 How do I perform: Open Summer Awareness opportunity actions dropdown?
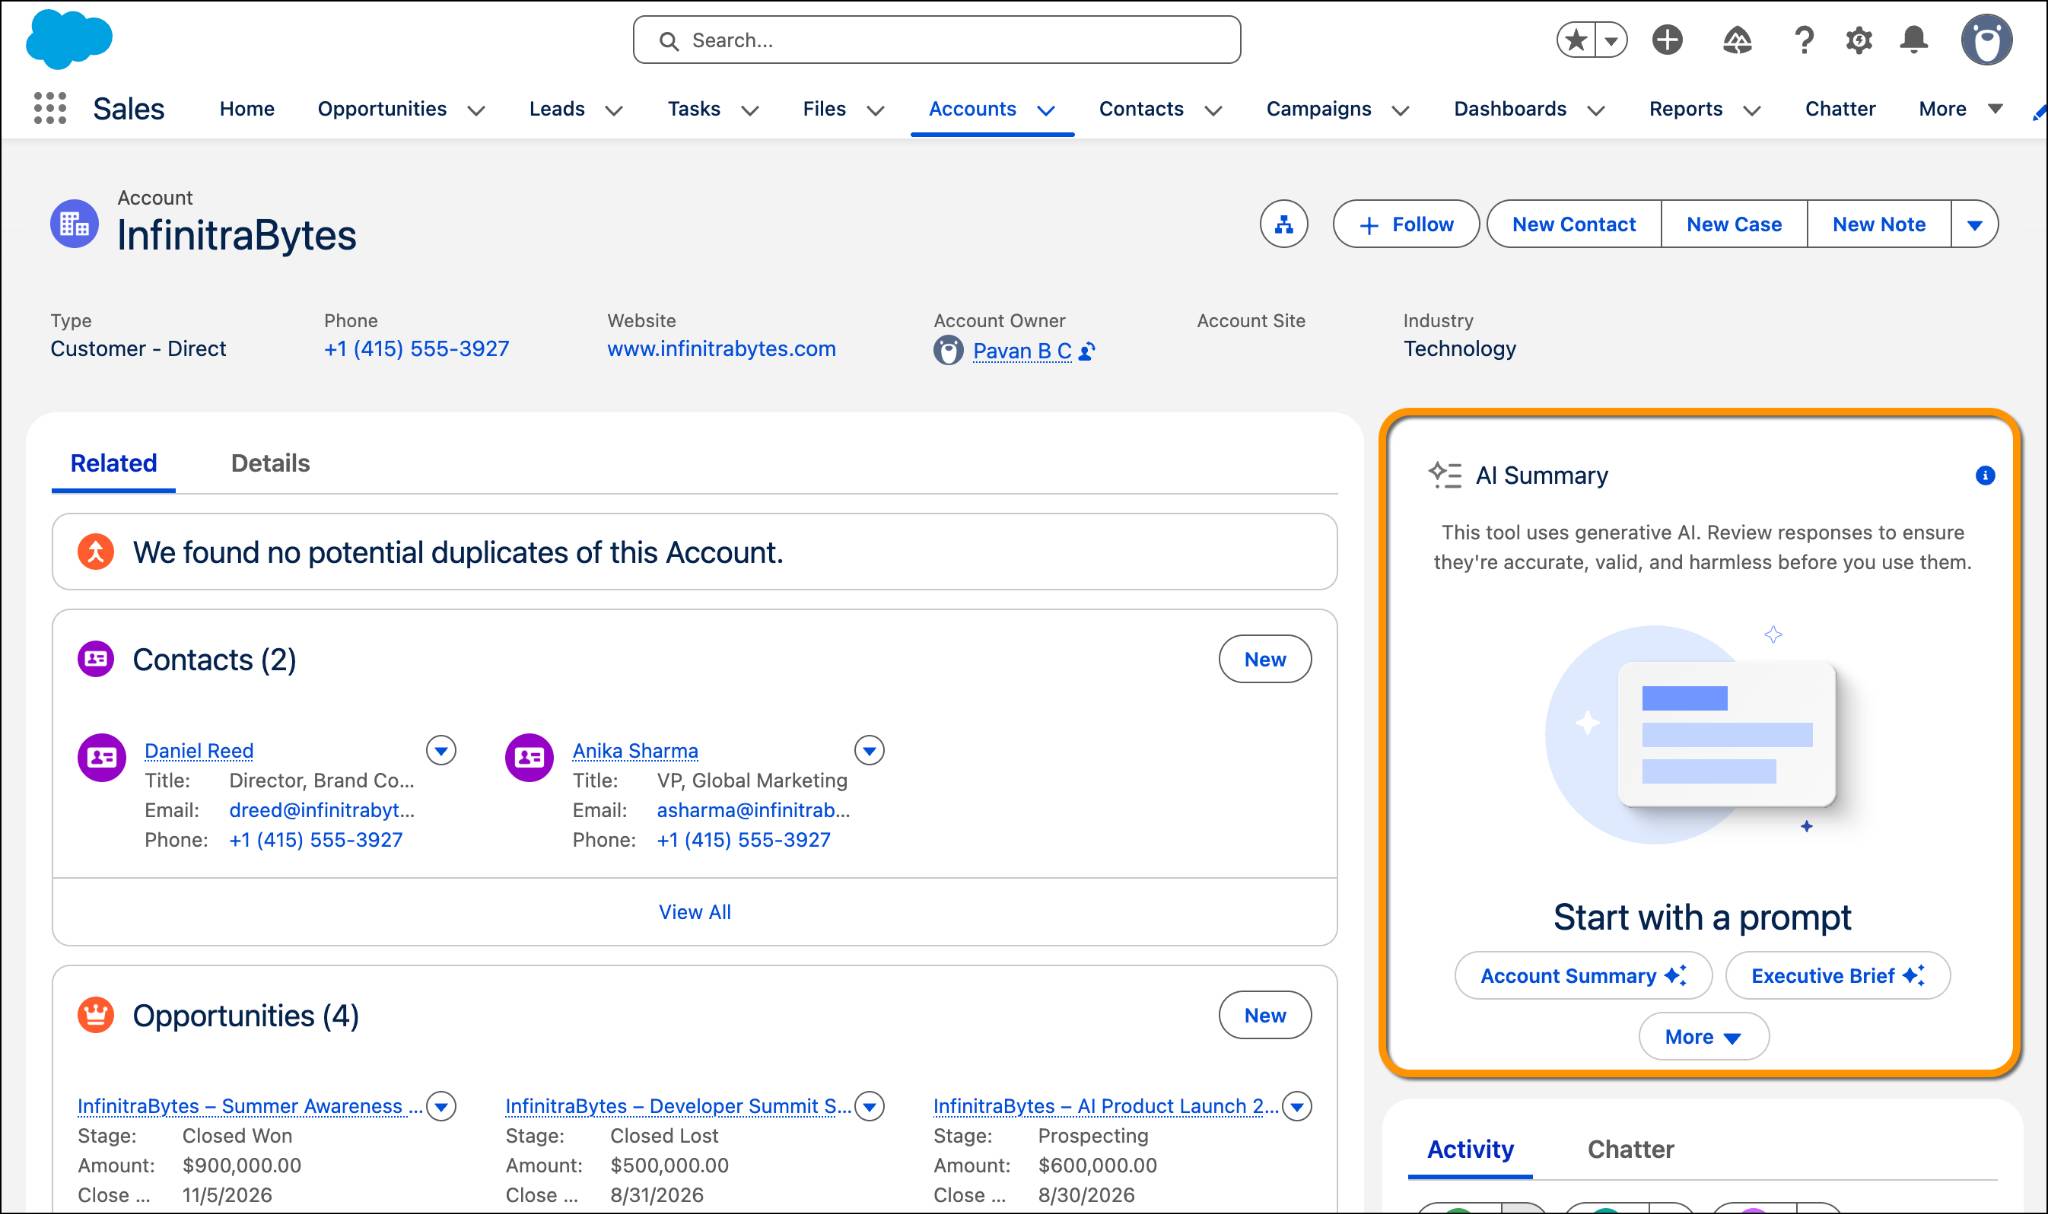pos(441,1106)
